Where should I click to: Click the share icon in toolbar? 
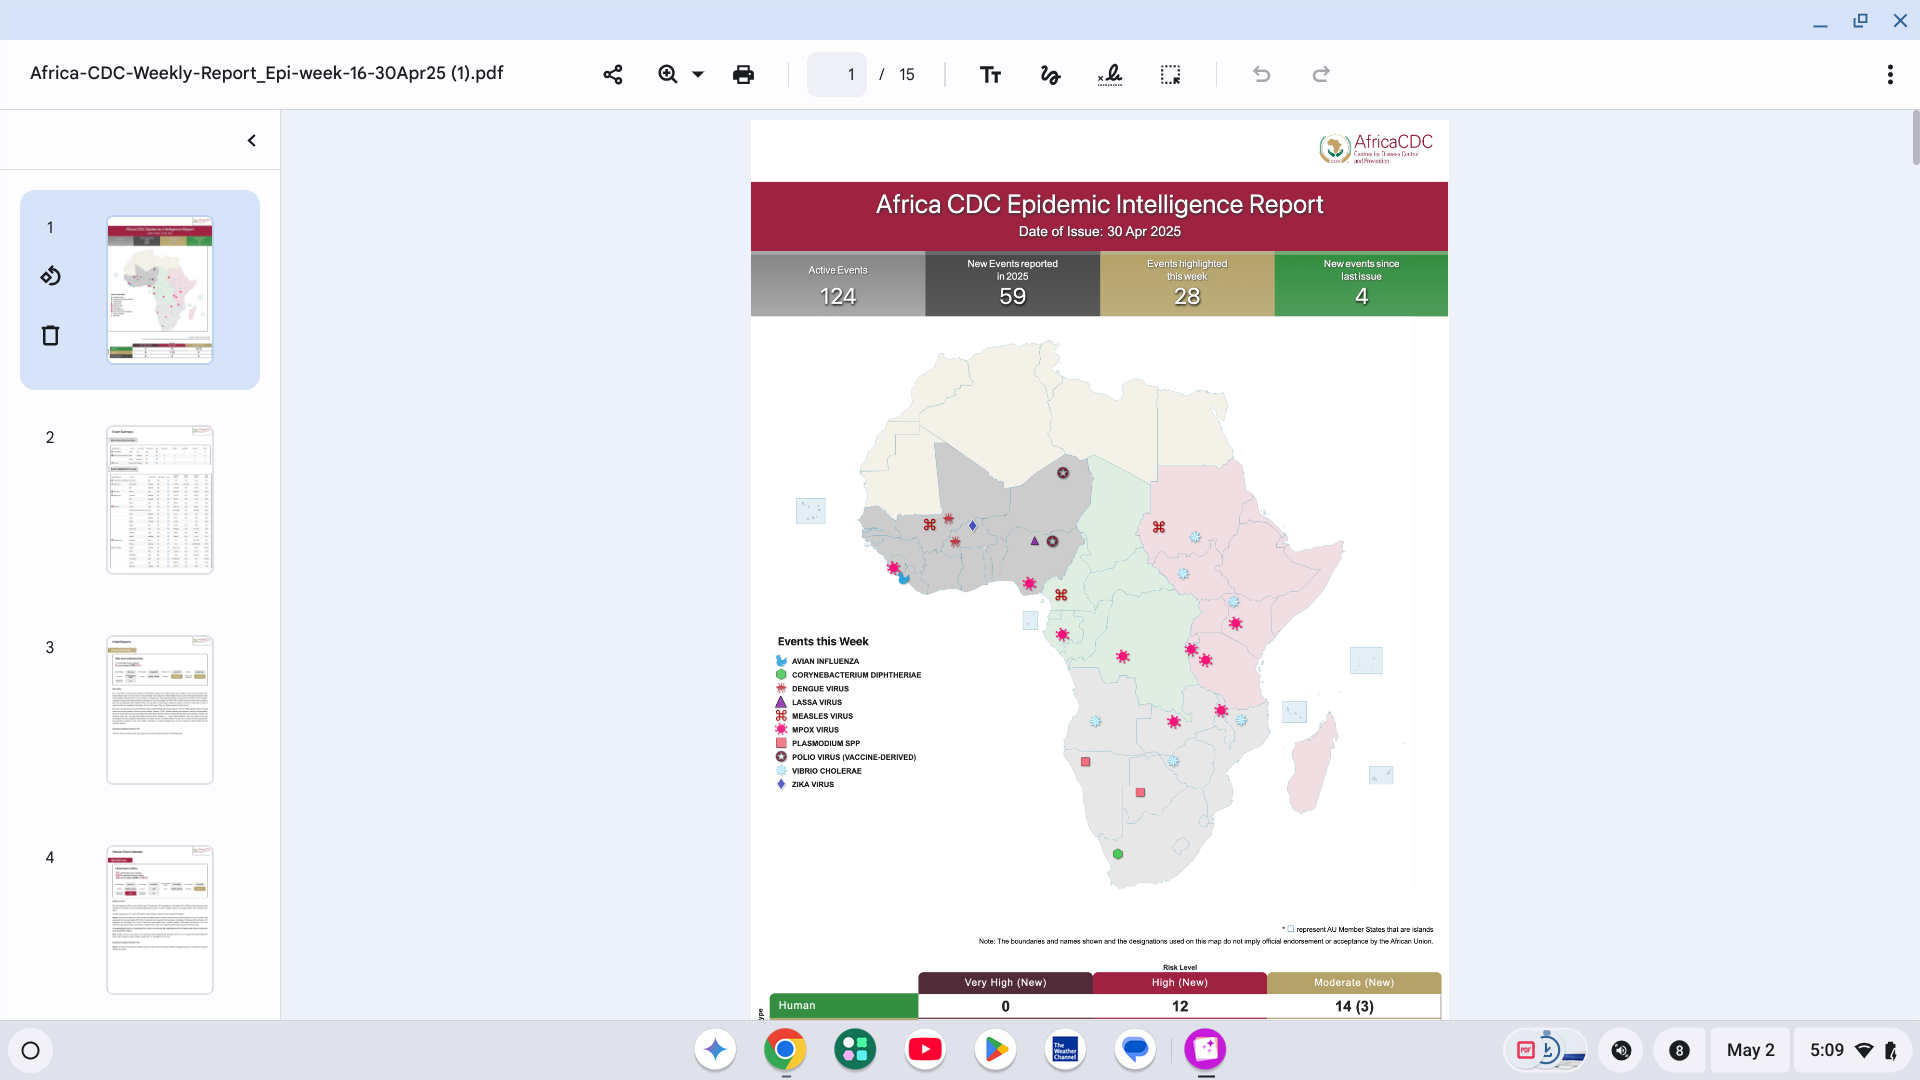point(613,75)
